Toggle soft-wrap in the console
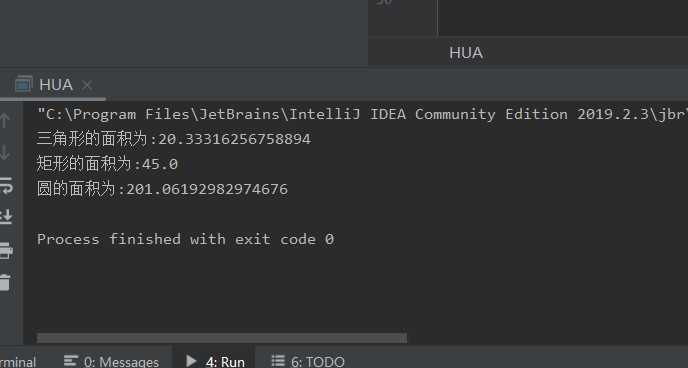The width and height of the screenshot is (688, 368). (x=6, y=186)
